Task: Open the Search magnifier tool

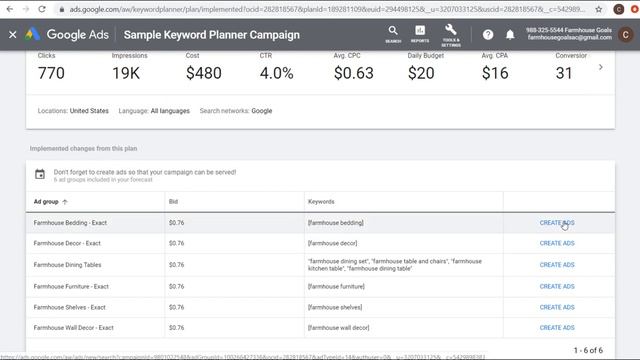Action: [x=393, y=34]
